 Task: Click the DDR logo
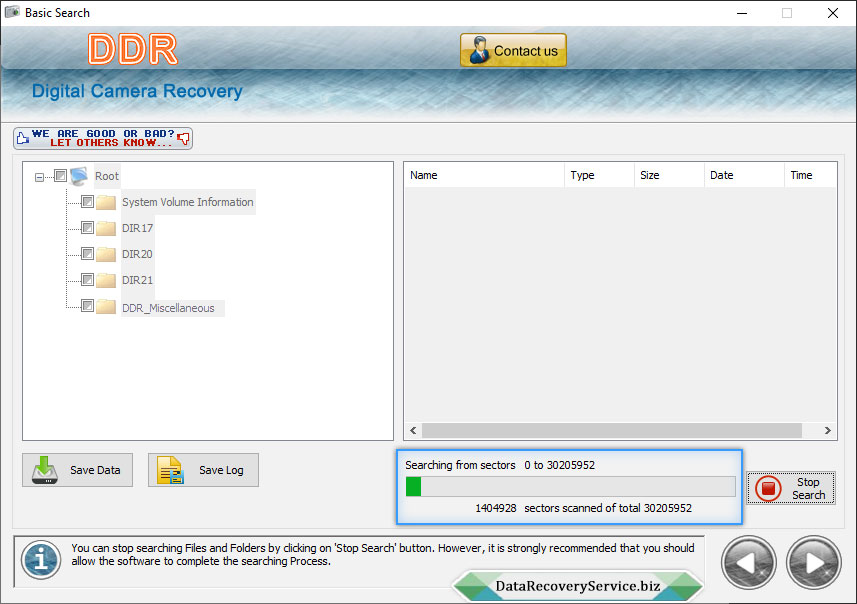133,49
